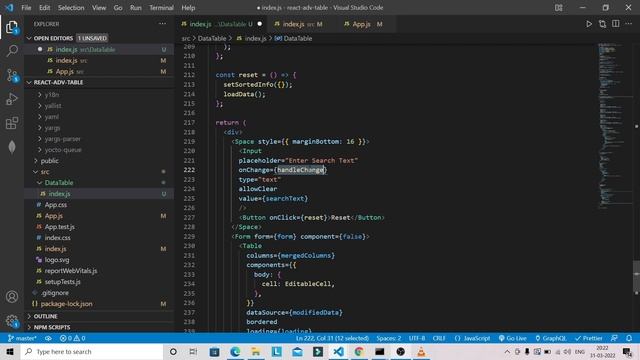Image resolution: width=640 pixels, height=360 pixels.
Task: Open Visual Studio Code in Windows taskbar
Action: click(x=338, y=351)
